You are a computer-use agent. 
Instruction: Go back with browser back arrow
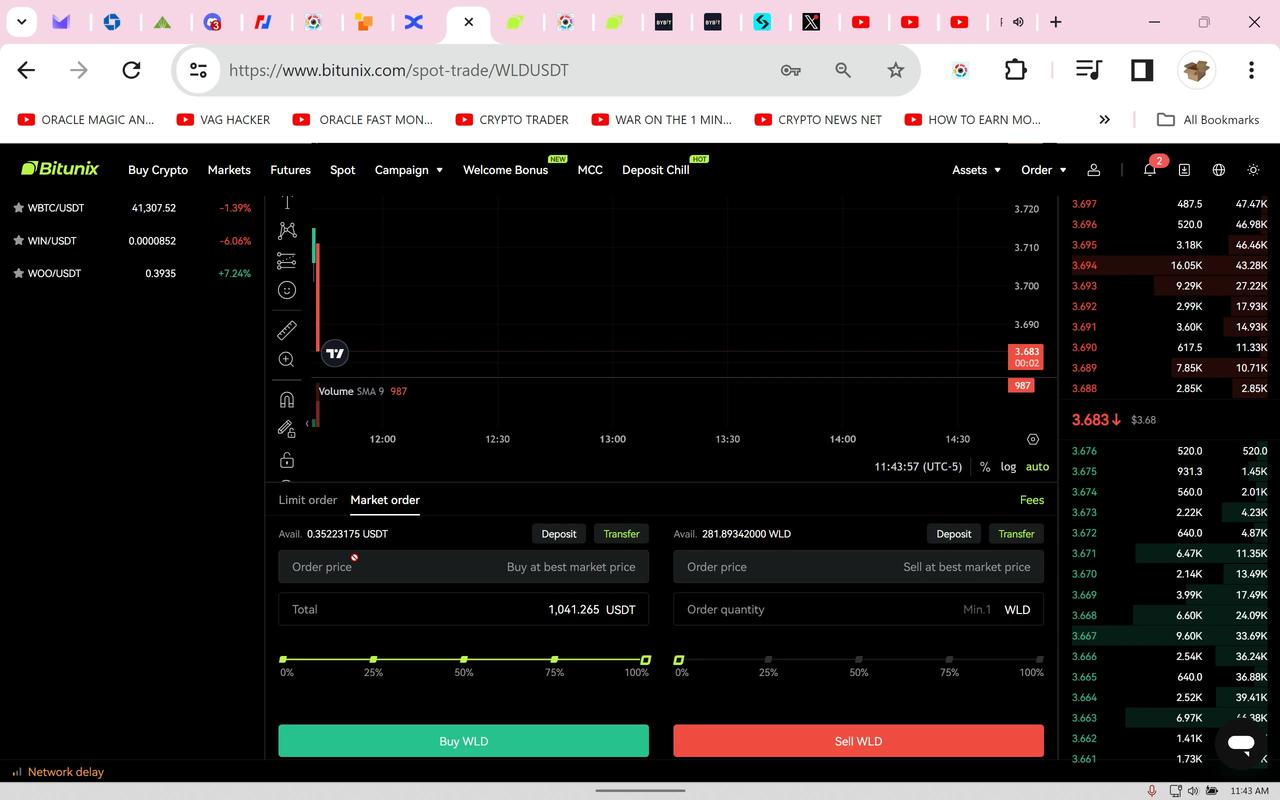27,70
